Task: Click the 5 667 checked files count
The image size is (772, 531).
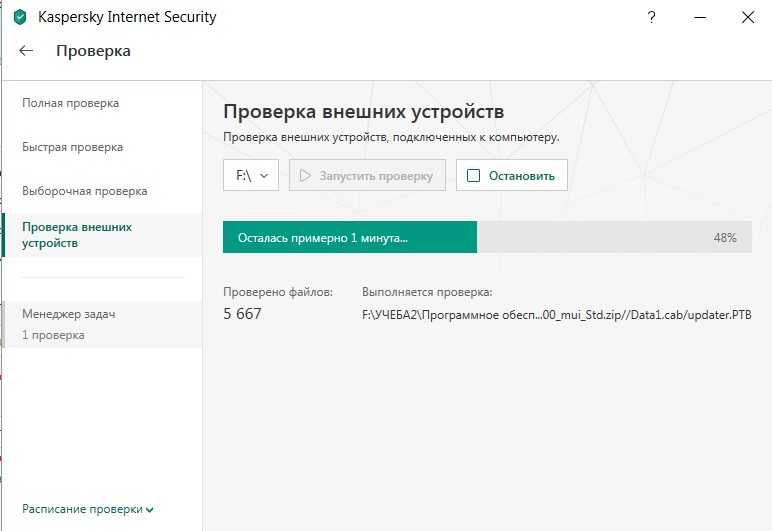Action: (242, 313)
